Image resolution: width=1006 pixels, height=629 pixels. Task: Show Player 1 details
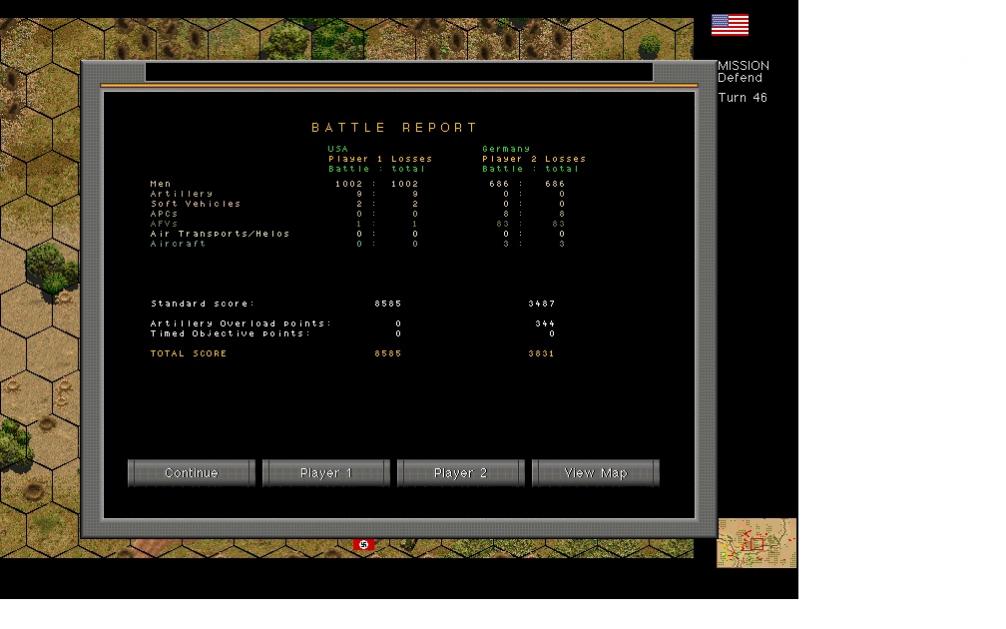tap(326, 473)
